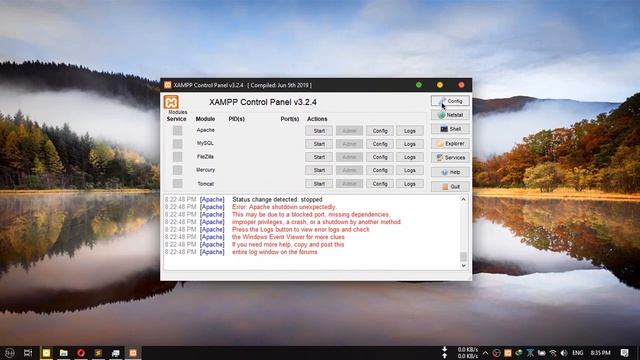Select log line 'the Windows Event Viewer for more clues'

288,237
